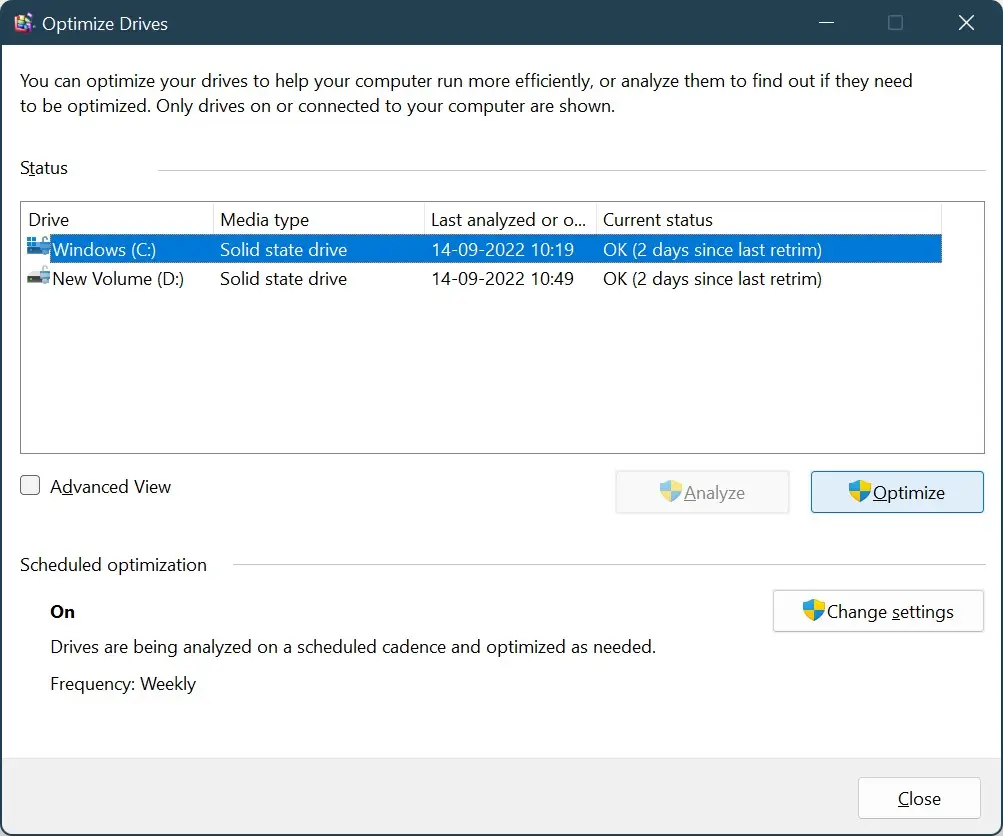Click the Analyze button
Screen dimensions: 1003x836
click(702, 492)
